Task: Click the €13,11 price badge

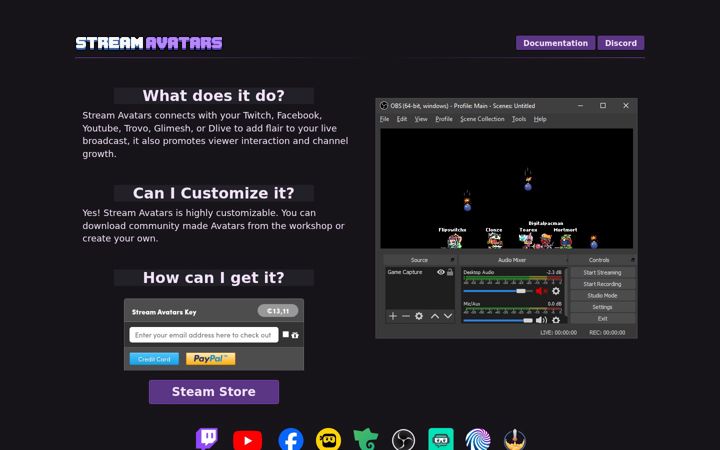Action: click(278, 311)
